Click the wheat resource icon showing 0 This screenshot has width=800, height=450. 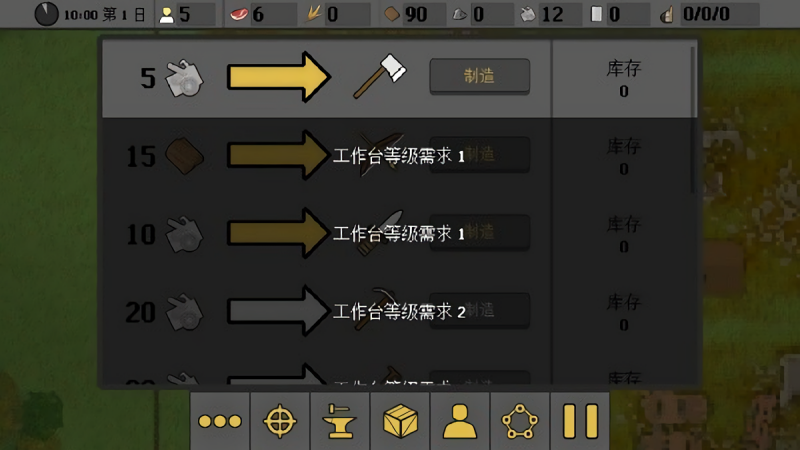[313, 14]
